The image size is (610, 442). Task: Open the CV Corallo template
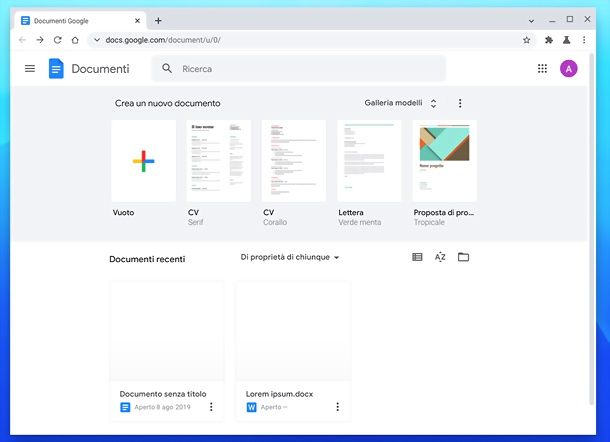click(294, 161)
